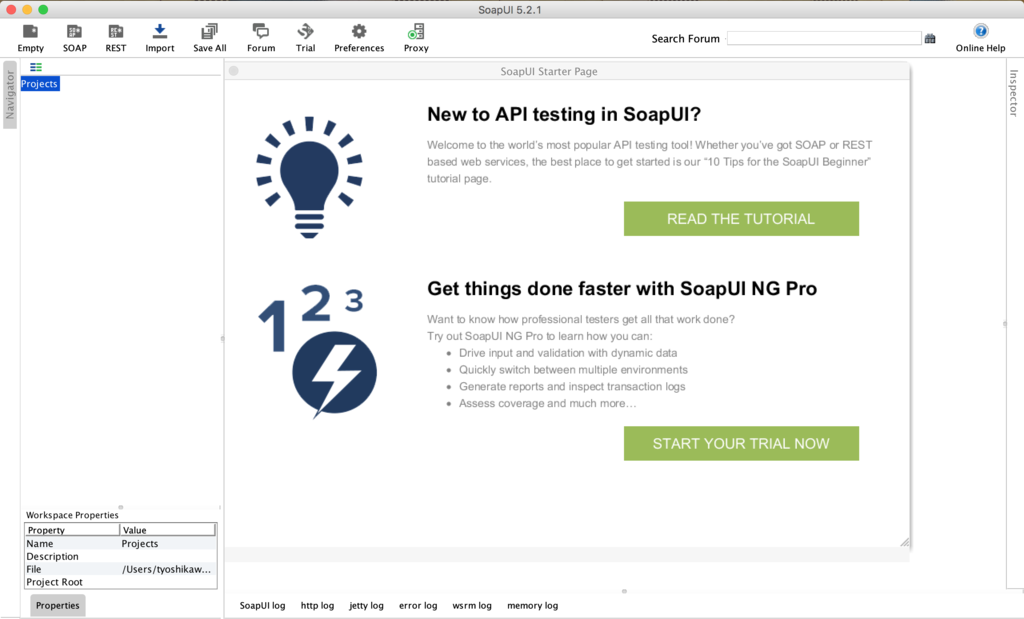Open Online Help
Viewport: 1024px width, 619px height.
pyautogui.click(x=980, y=38)
